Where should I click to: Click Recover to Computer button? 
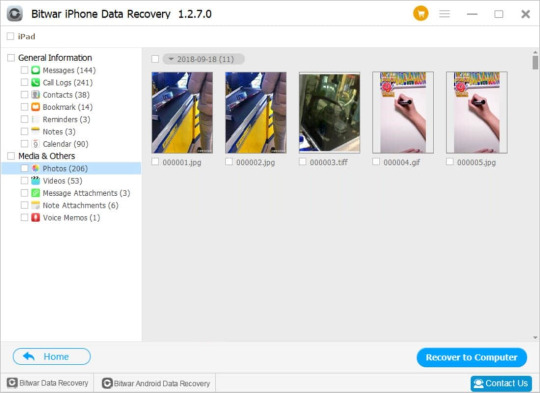tap(471, 357)
